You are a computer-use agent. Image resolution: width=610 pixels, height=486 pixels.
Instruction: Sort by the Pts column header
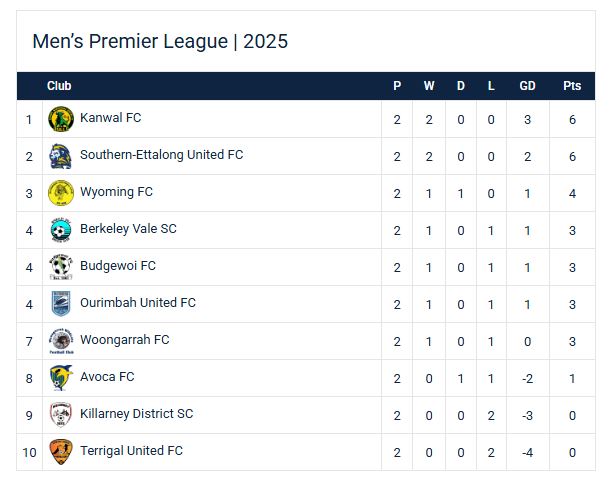(x=572, y=86)
